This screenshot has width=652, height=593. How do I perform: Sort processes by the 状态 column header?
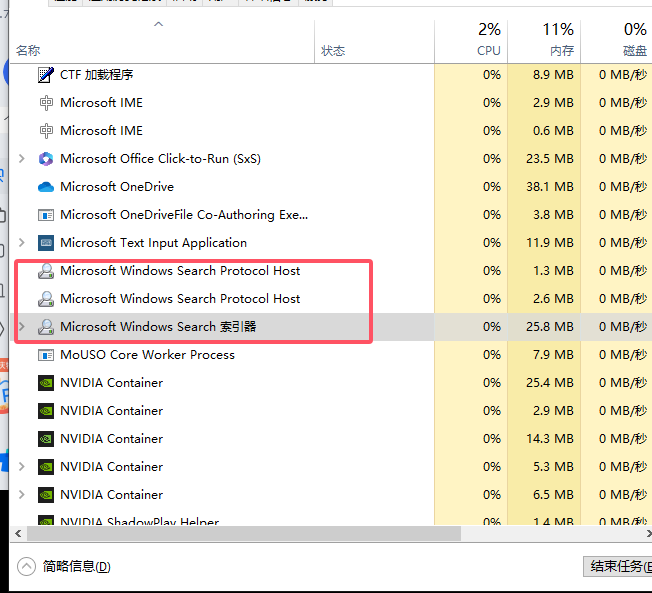[374, 42]
